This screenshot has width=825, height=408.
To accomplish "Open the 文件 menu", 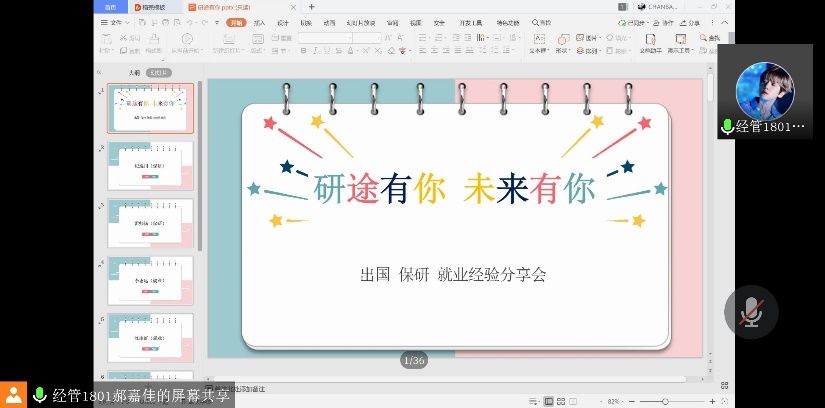I will [115, 22].
